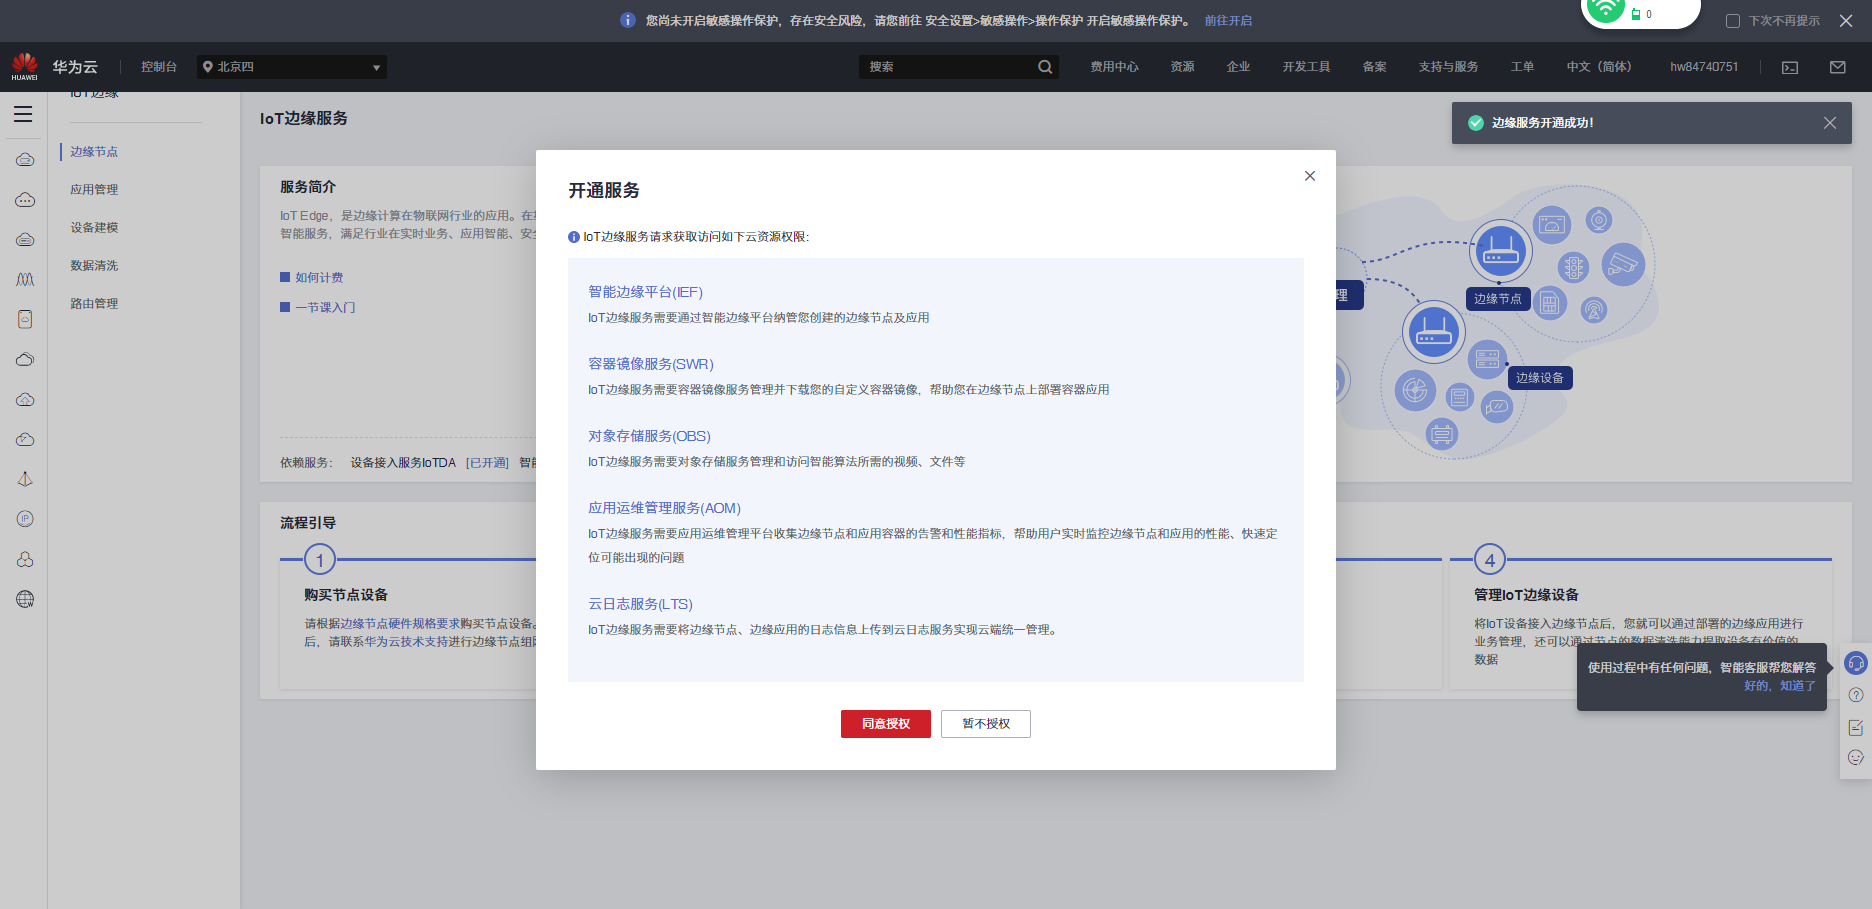Click the location pin icon for region
Viewport: 1872px width, 909px height.
(208, 67)
